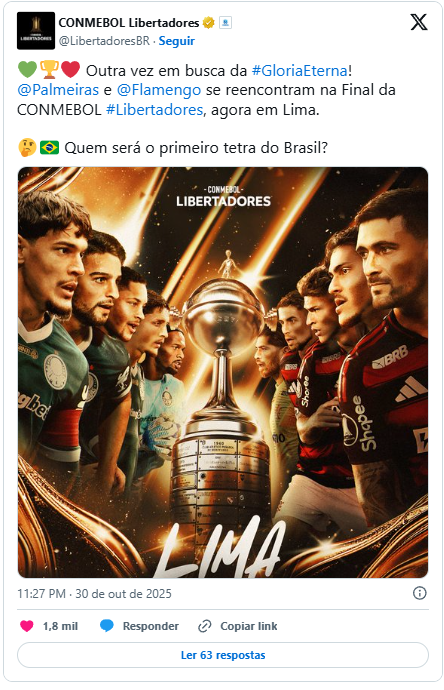Open the @Palmeiras mention
This screenshot has height=690, width=444.
click(58, 90)
